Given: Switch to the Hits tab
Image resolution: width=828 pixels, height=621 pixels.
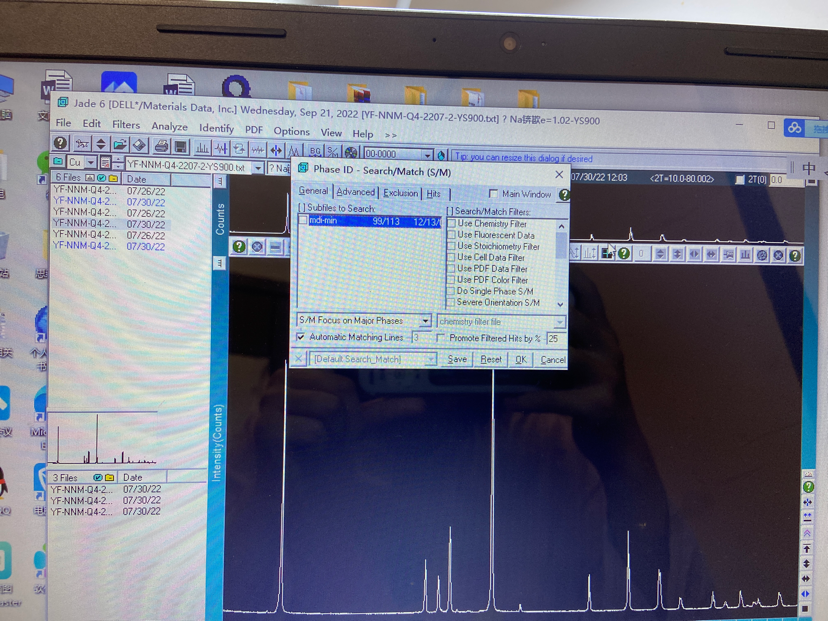Looking at the screenshot, I should (x=434, y=194).
